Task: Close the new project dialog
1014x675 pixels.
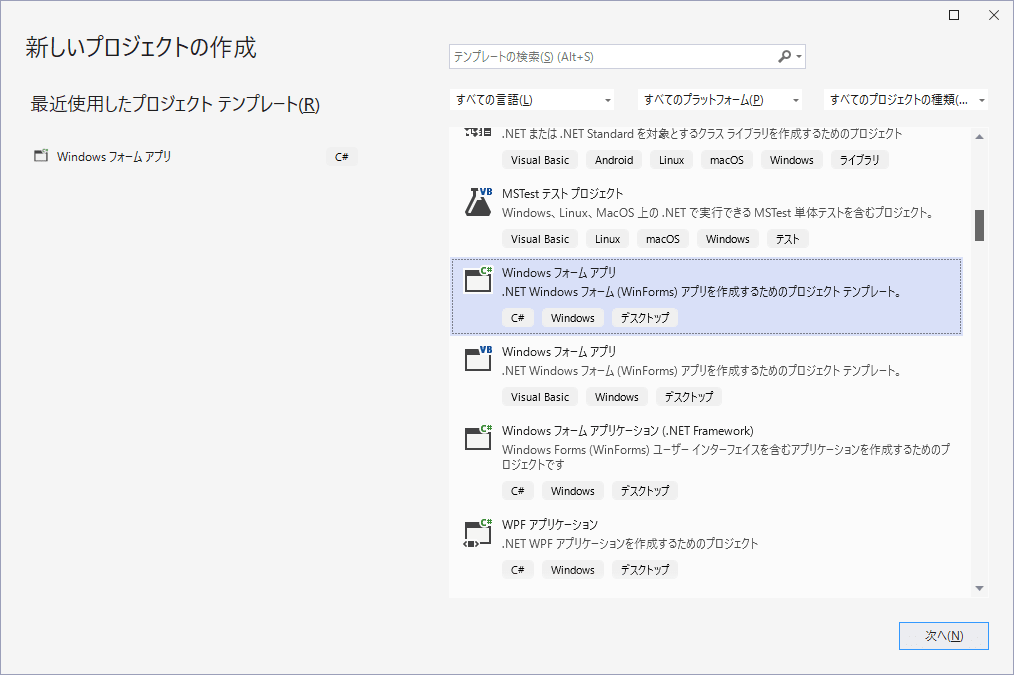Action: click(x=994, y=15)
